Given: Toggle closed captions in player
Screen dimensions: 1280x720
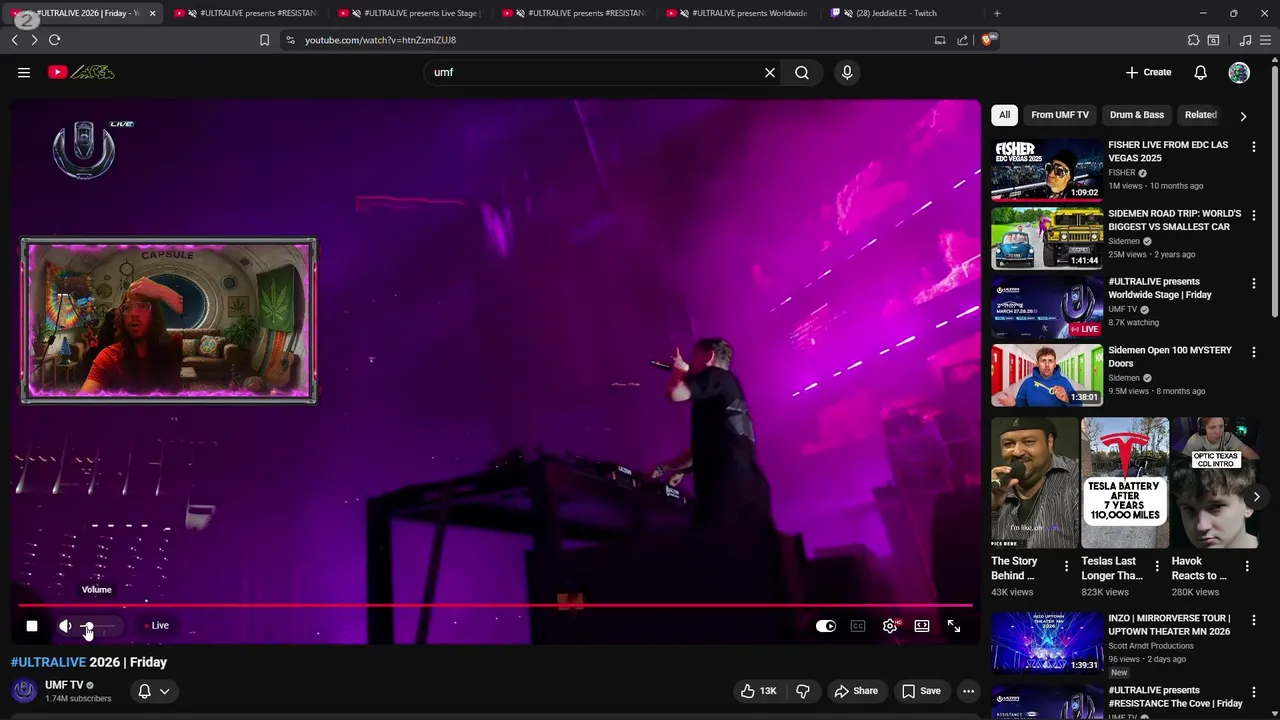Looking at the screenshot, I should pyautogui.click(x=858, y=626).
